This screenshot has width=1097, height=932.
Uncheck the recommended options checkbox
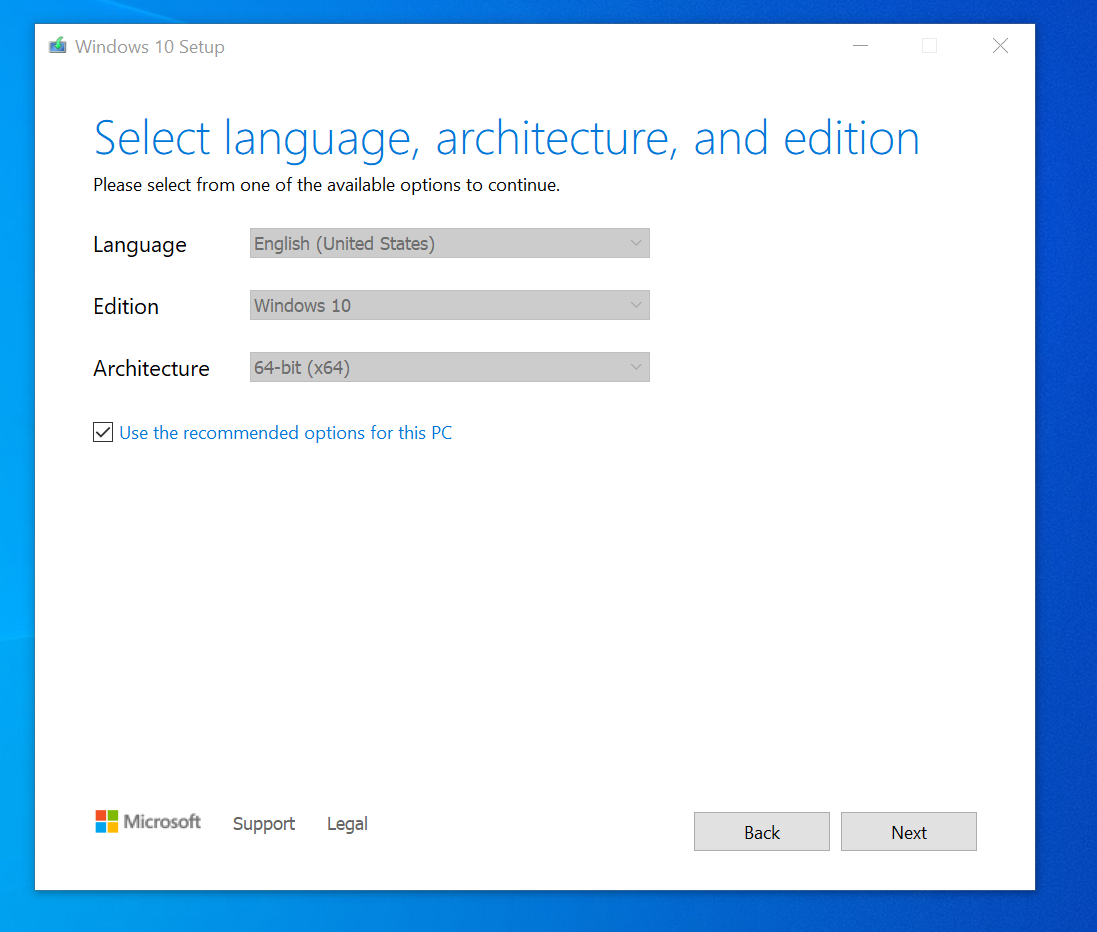[x=103, y=433]
